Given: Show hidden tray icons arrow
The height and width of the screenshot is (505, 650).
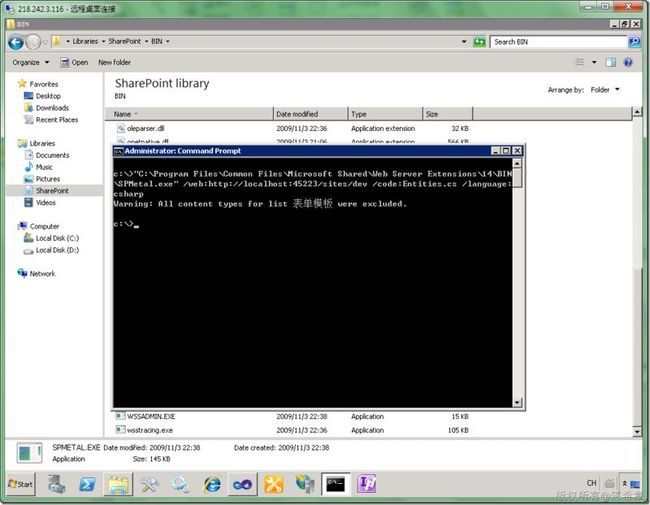Looking at the screenshot, I should click(x=624, y=483).
